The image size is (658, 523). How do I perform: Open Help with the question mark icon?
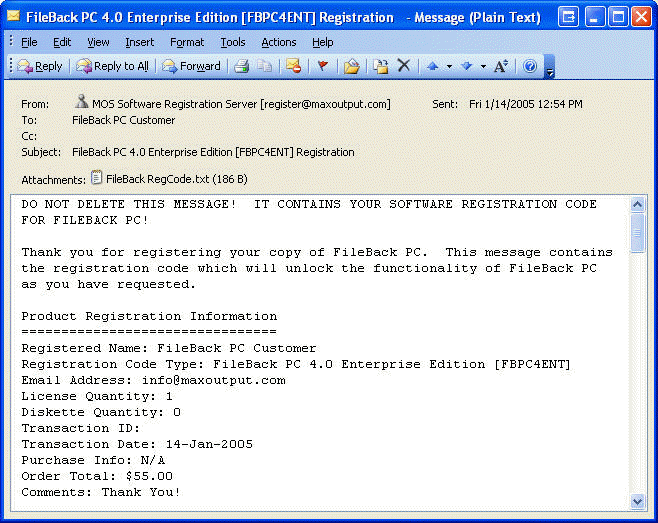coord(530,66)
